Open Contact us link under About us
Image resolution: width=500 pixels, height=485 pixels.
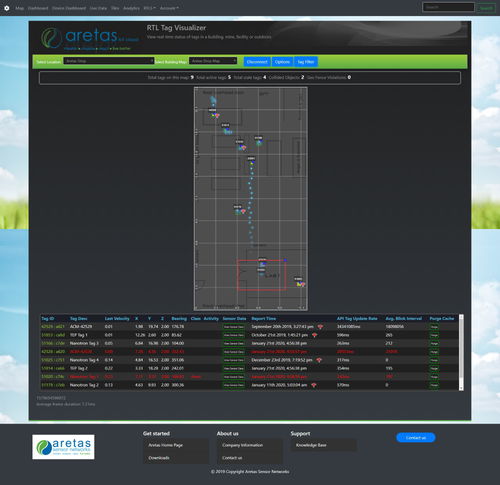click(x=232, y=458)
